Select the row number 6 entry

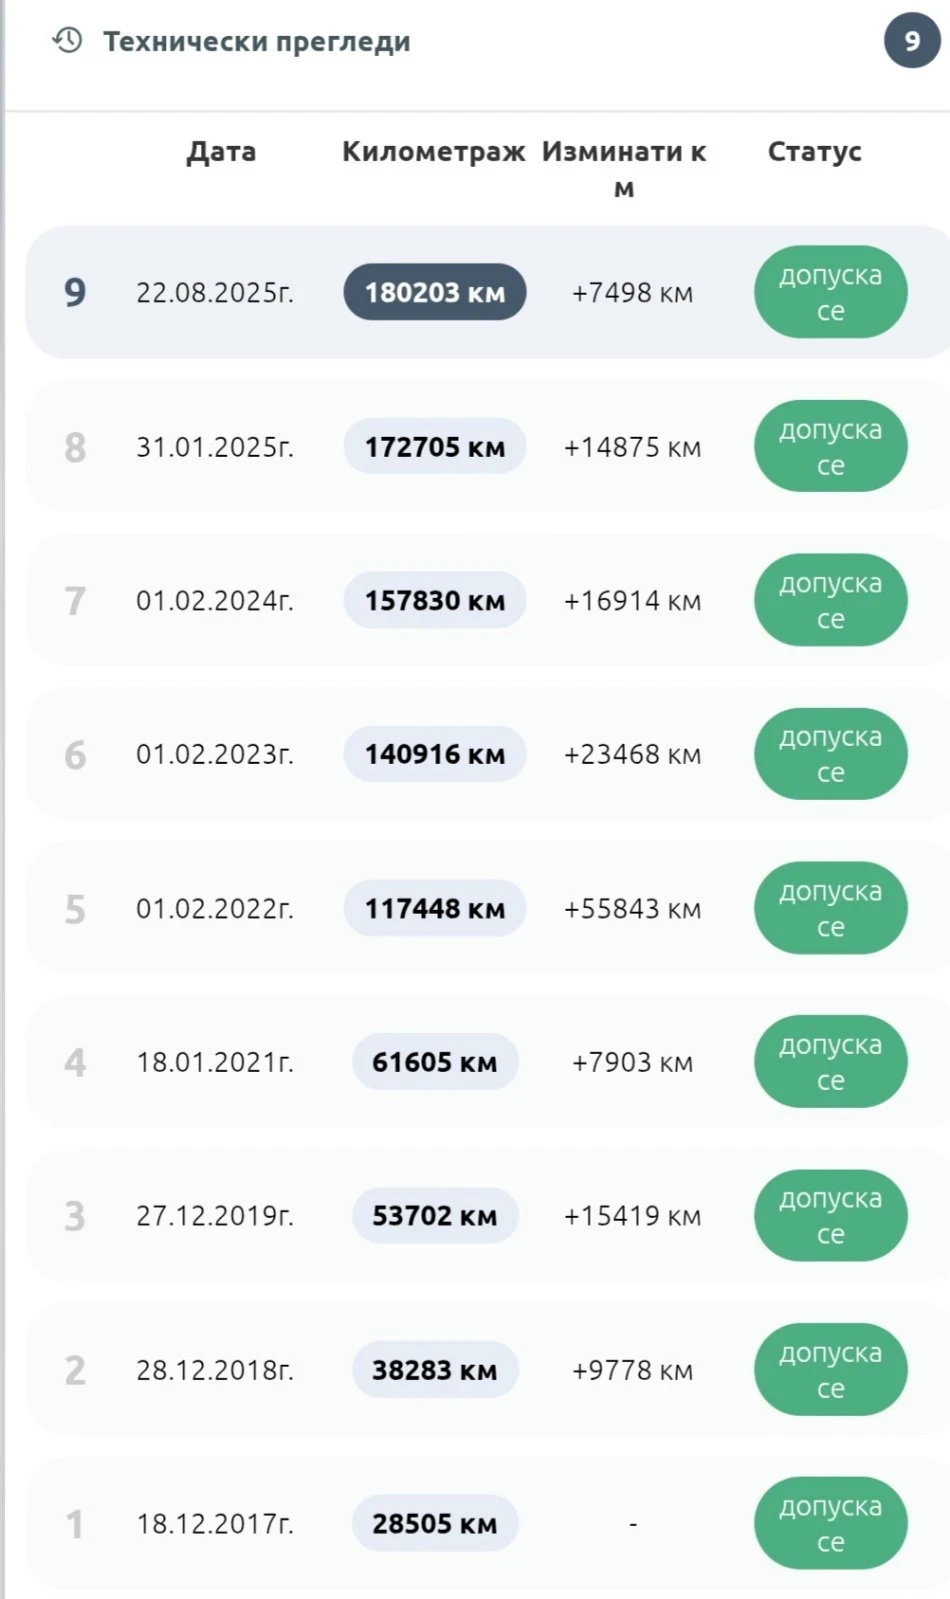75,755
